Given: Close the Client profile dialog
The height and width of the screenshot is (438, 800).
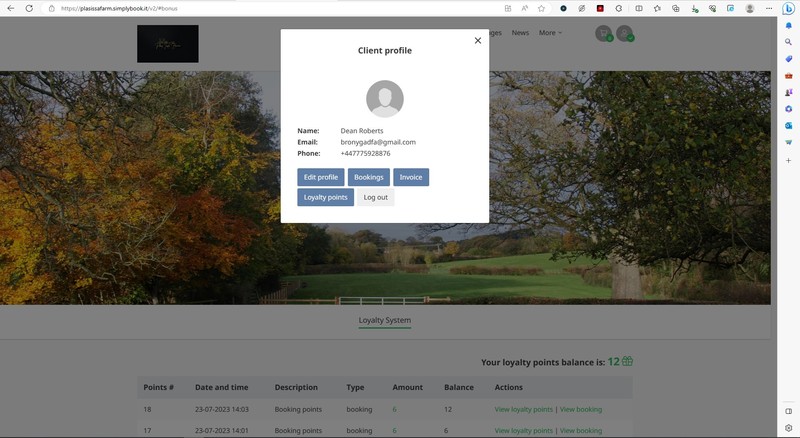Looking at the screenshot, I should 478,40.
